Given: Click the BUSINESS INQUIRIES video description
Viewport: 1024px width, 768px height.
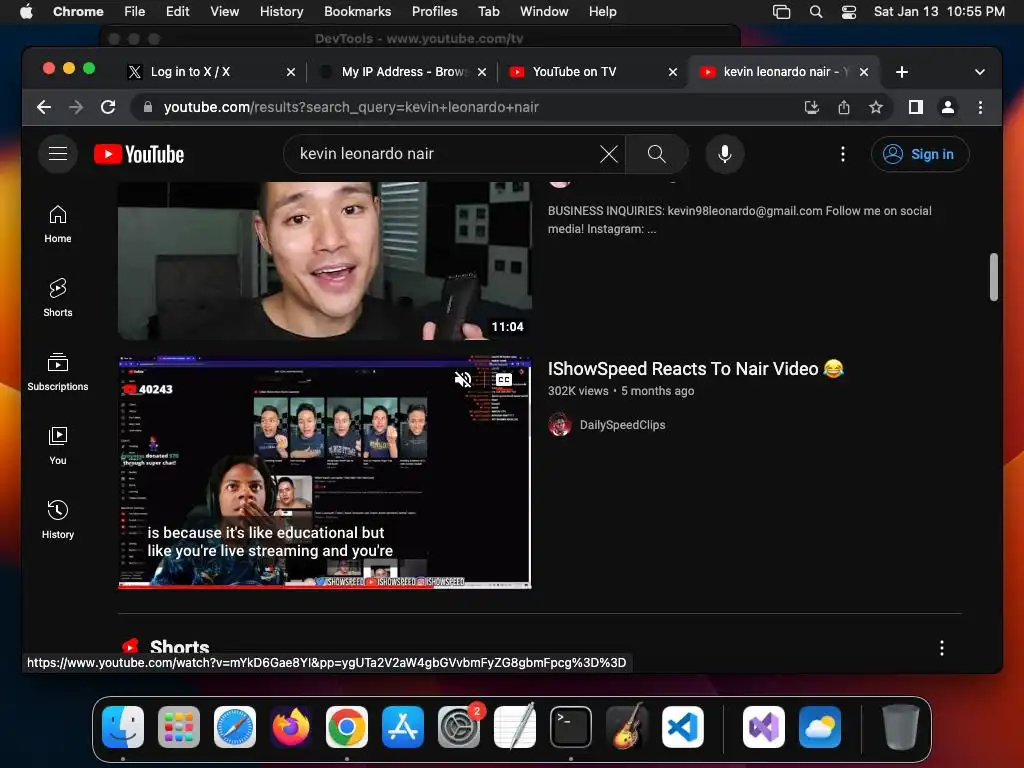Looking at the screenshot, I should (x=739, y=219).
